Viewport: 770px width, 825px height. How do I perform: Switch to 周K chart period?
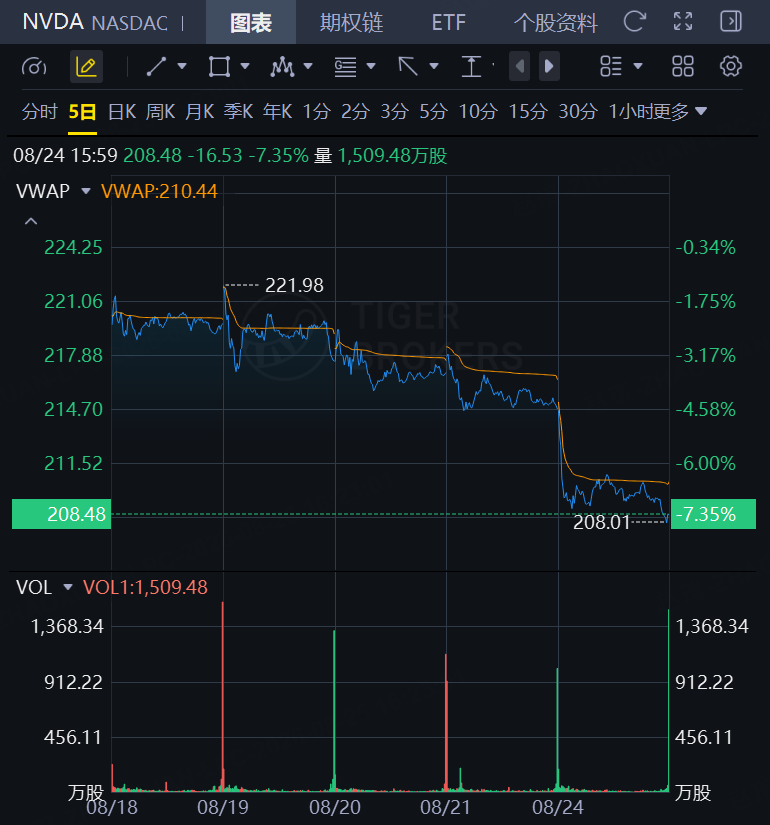(161, 112)
